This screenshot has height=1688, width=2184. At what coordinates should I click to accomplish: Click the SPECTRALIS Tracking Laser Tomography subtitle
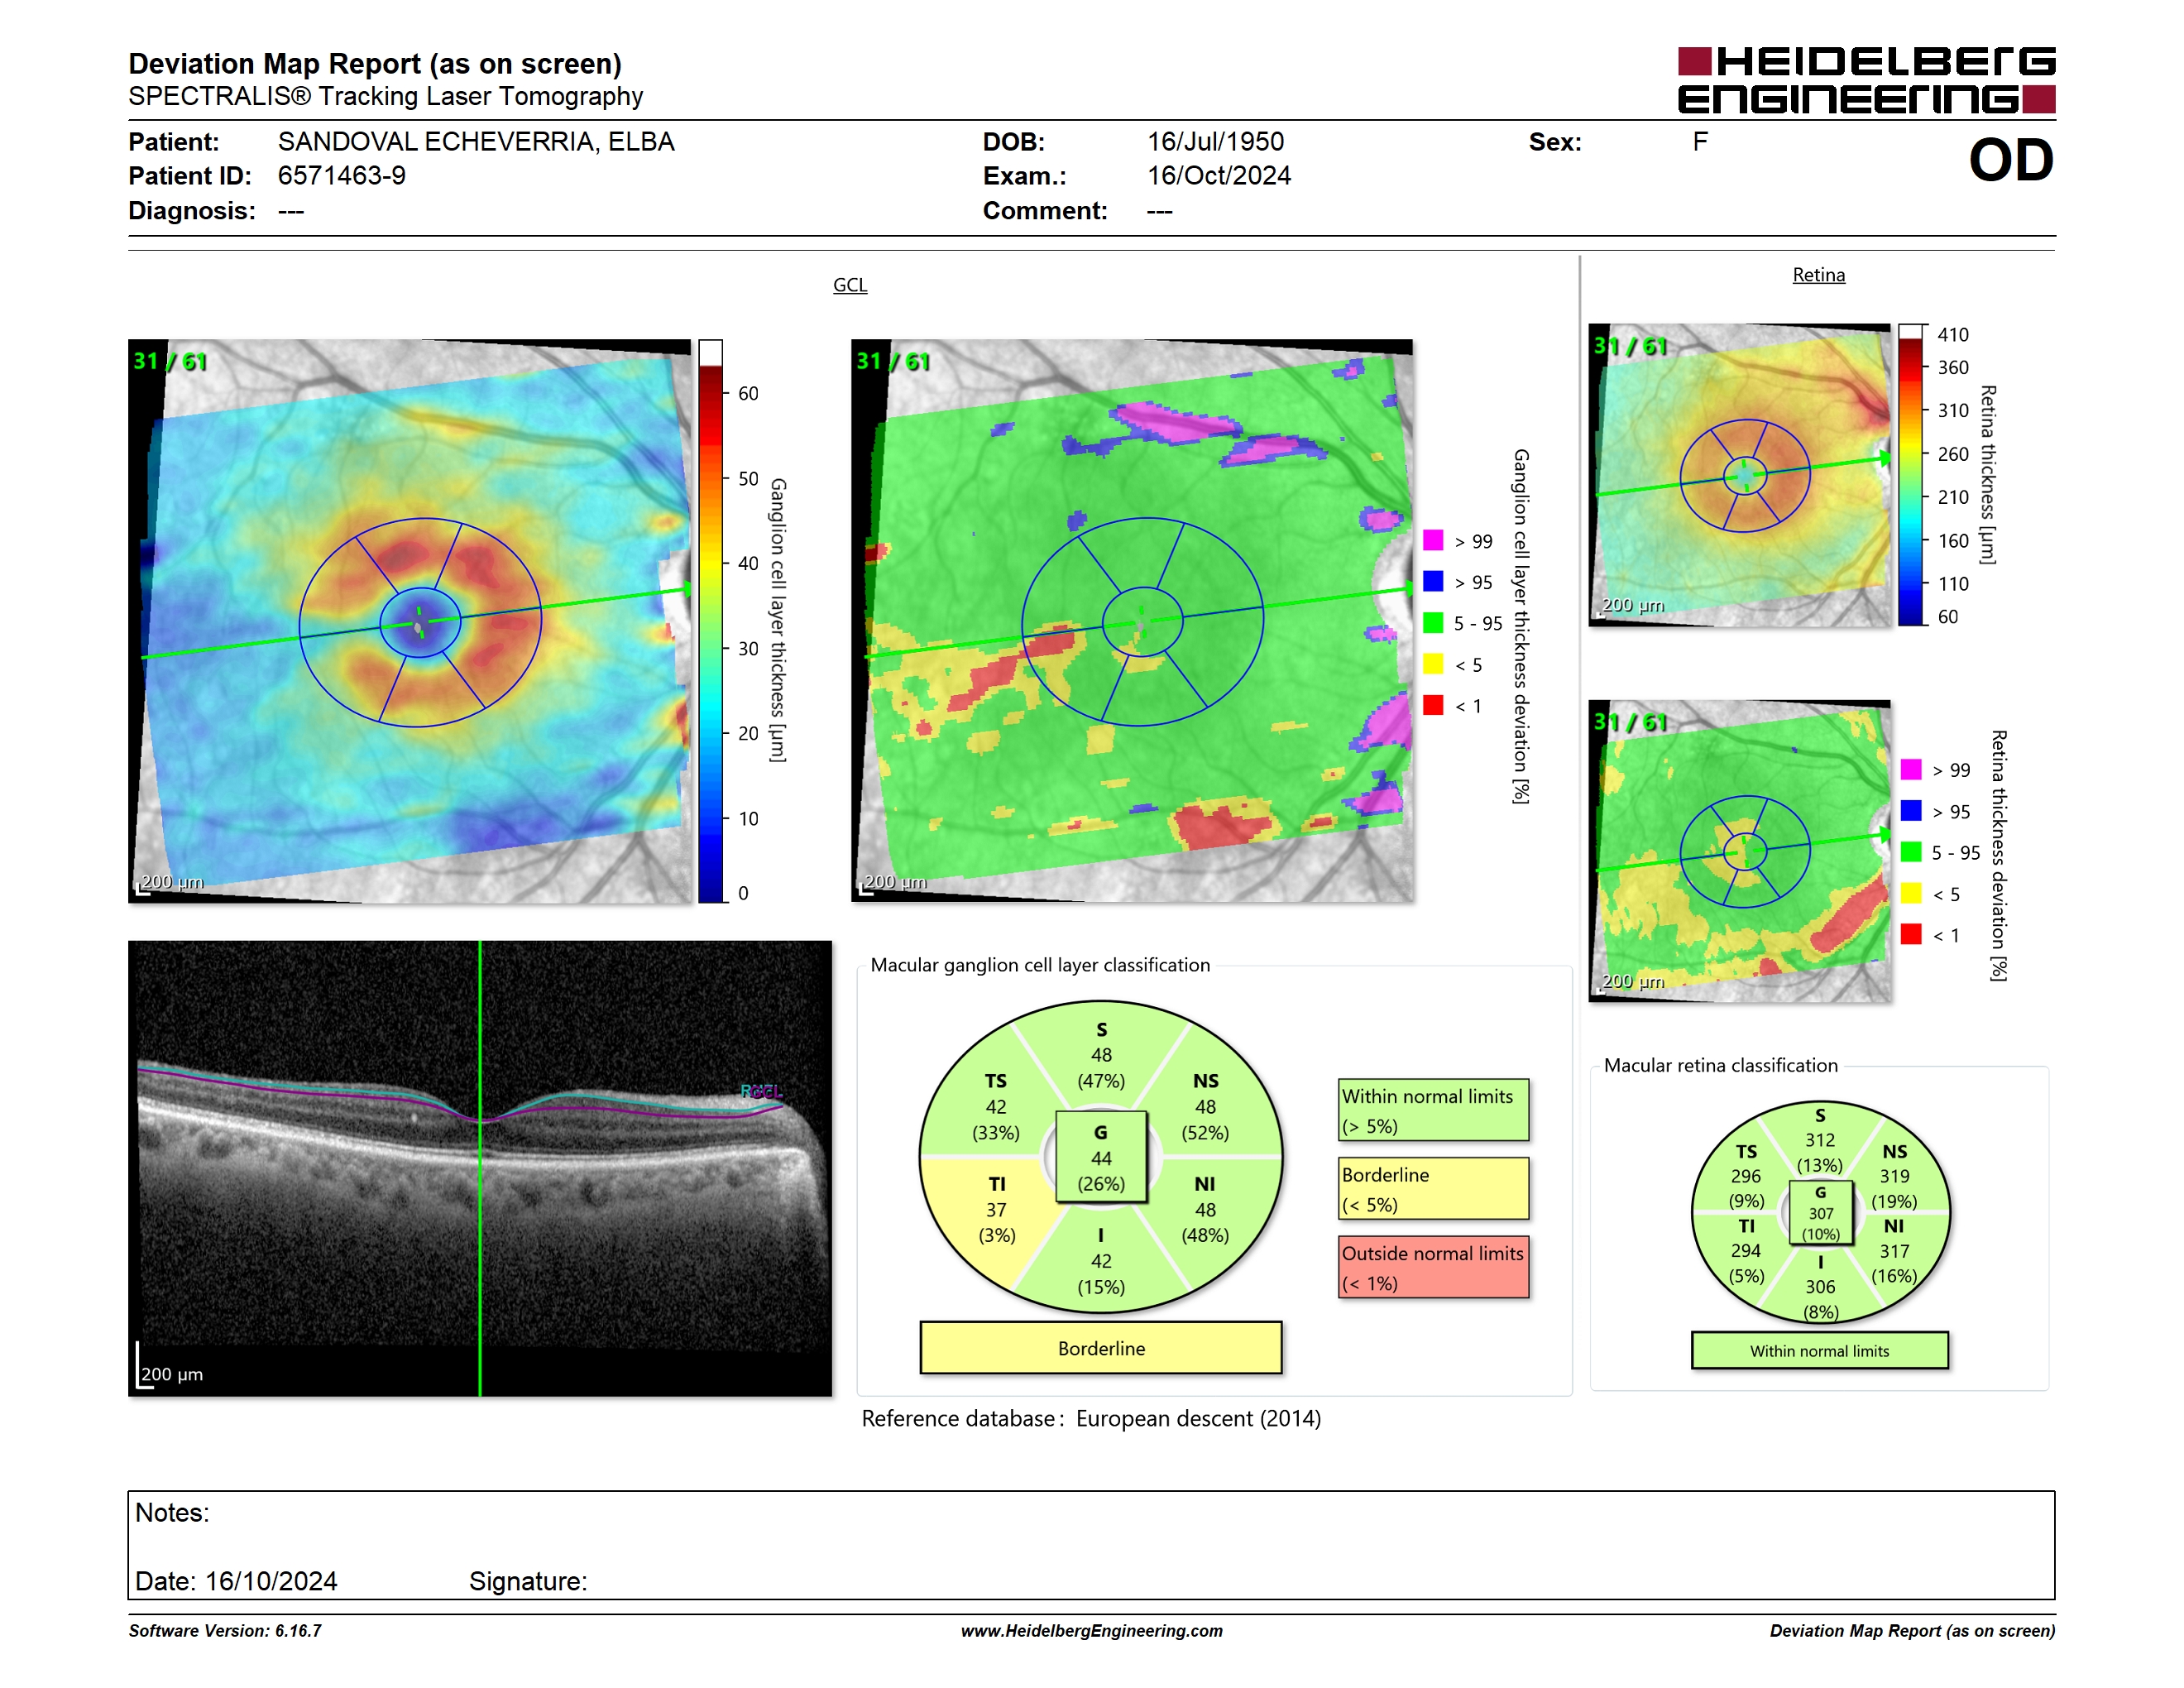[385, 97]
